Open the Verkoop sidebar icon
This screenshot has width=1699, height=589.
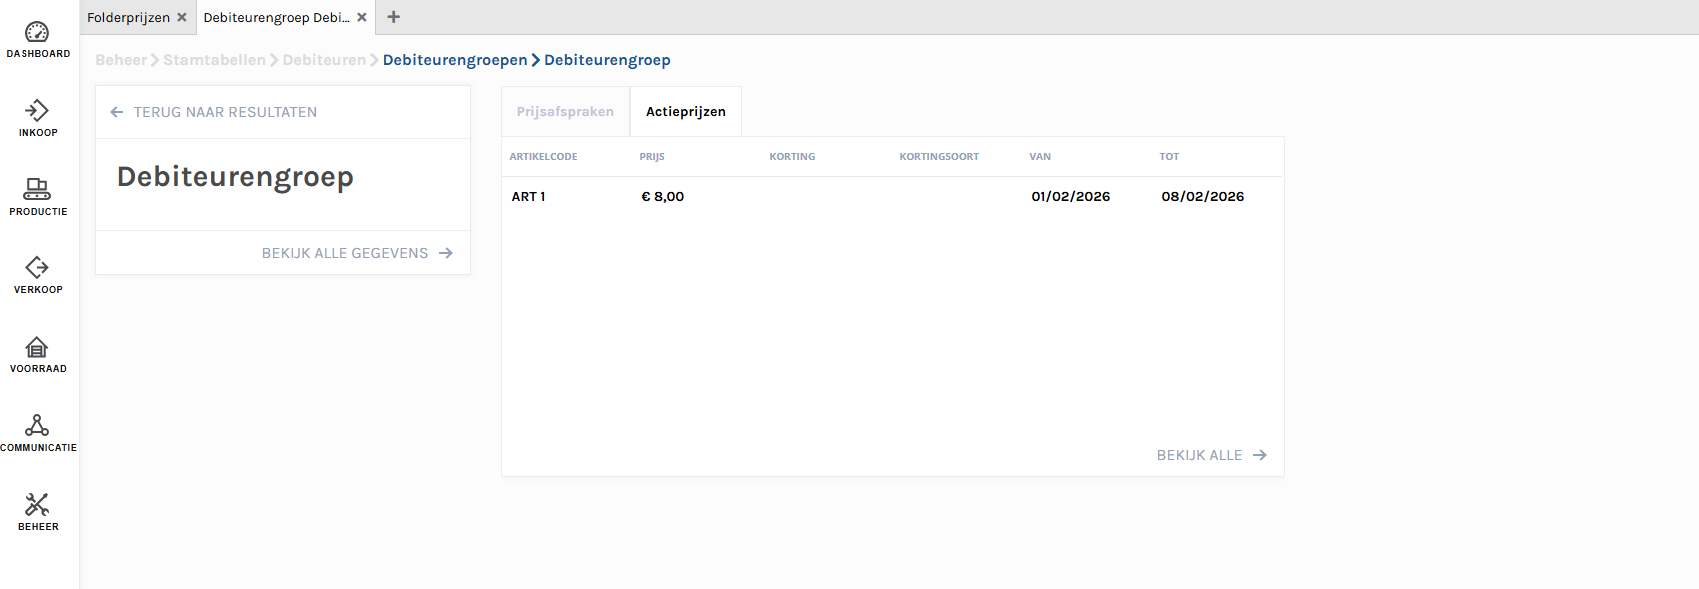(37, 268)
